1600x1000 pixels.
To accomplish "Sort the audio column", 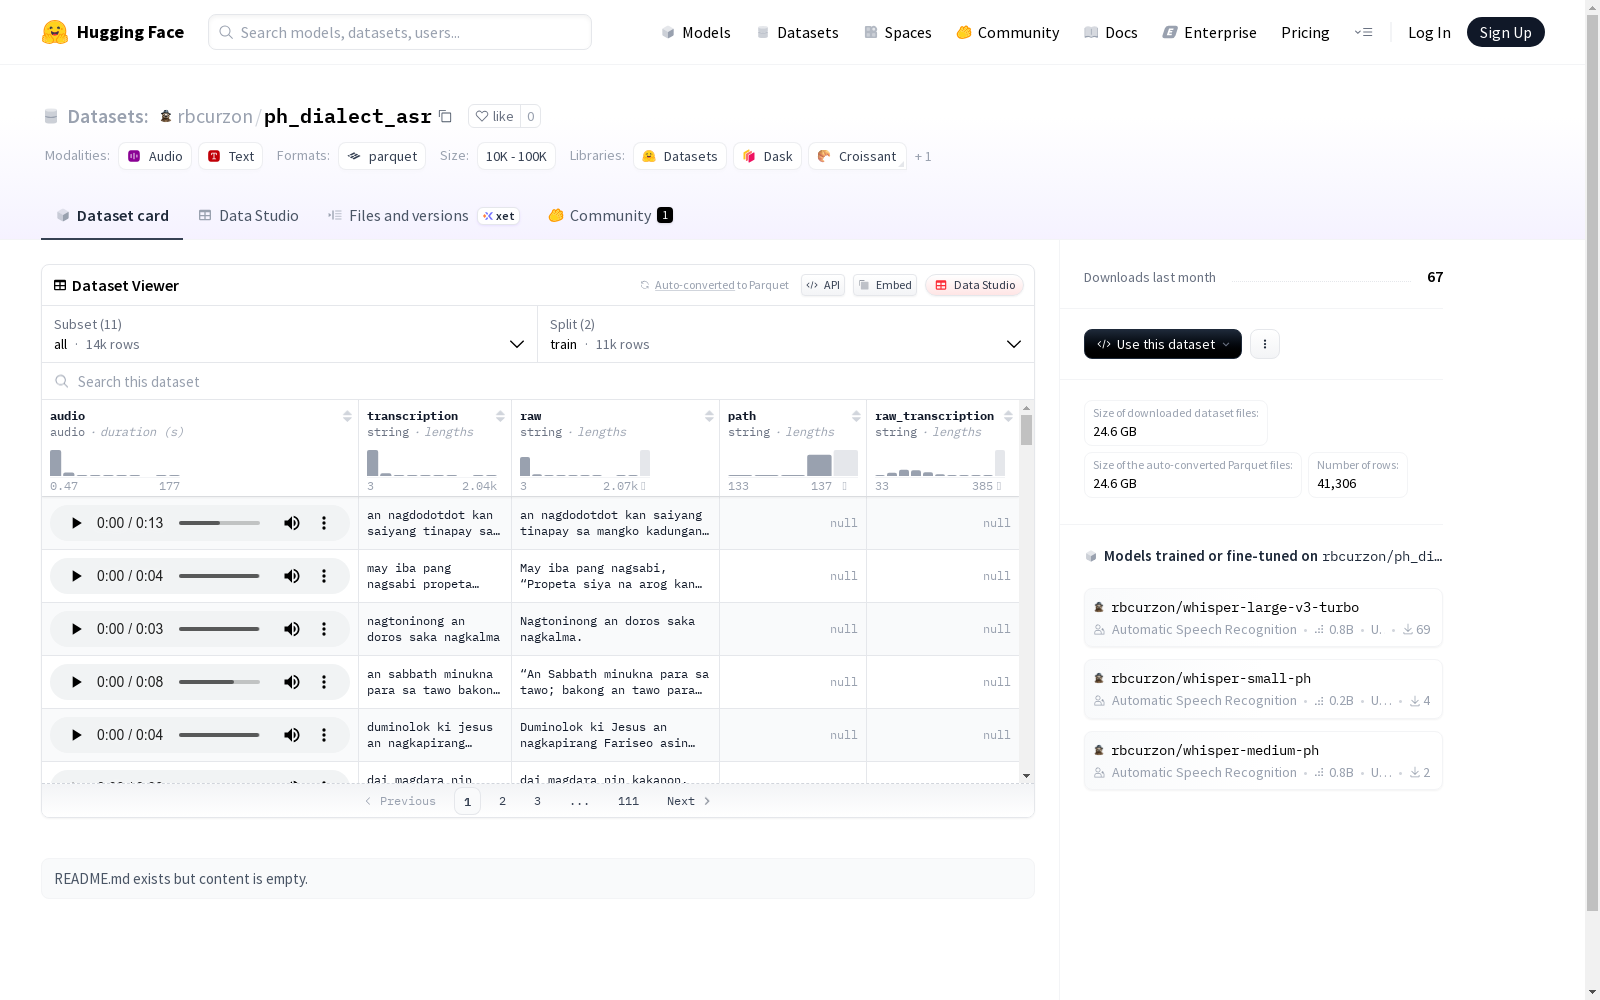I will tap(347, 416).
